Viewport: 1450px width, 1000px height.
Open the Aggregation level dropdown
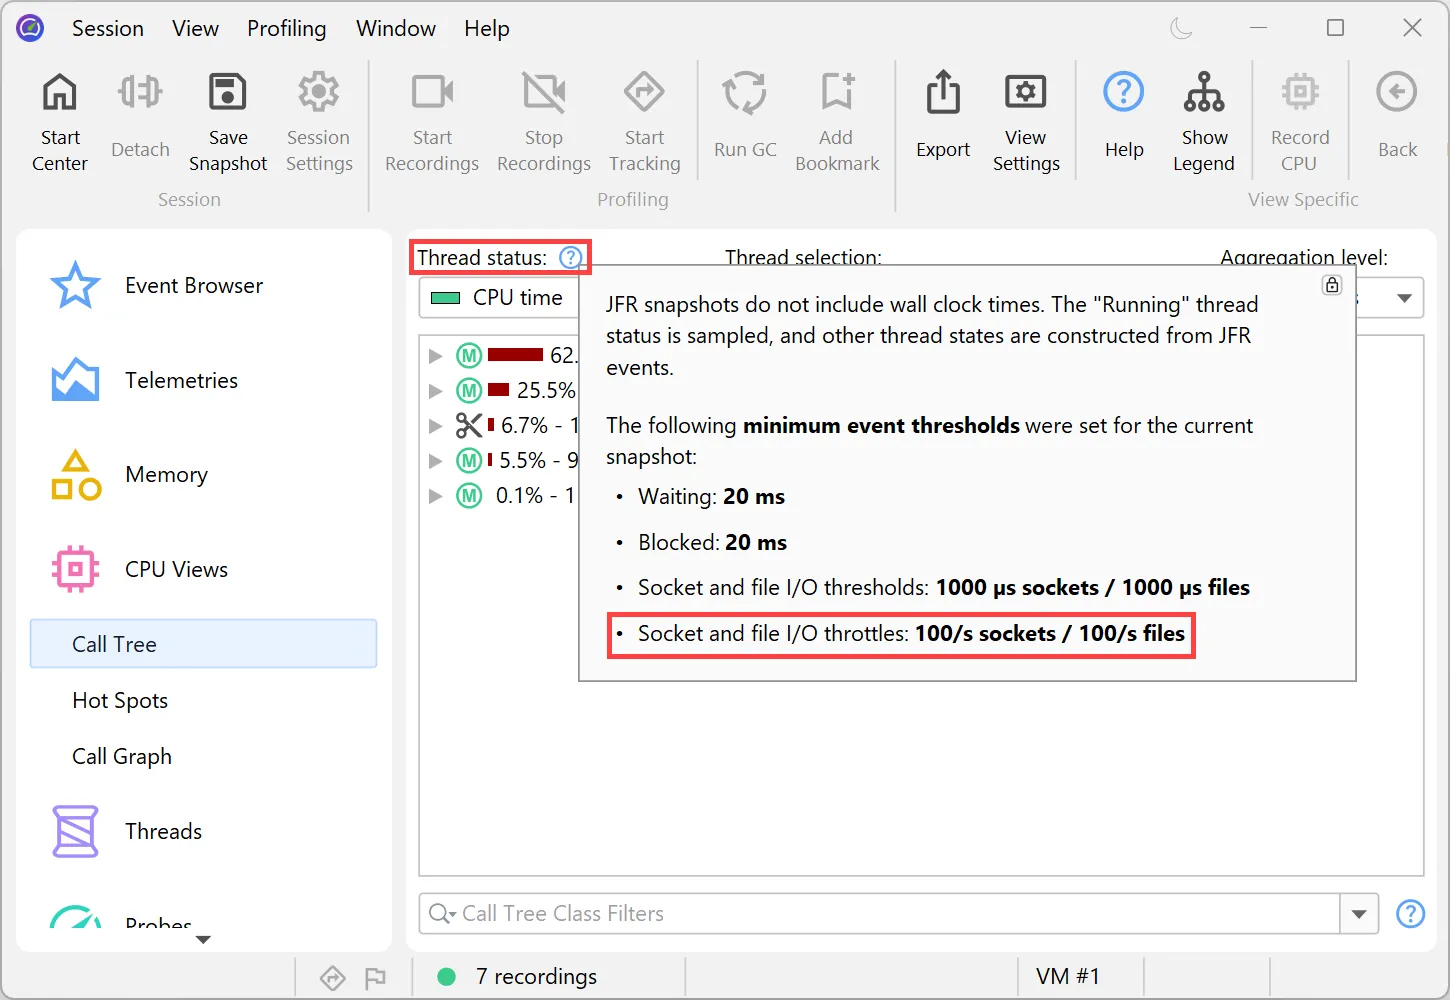click(x=1404, y=298)
